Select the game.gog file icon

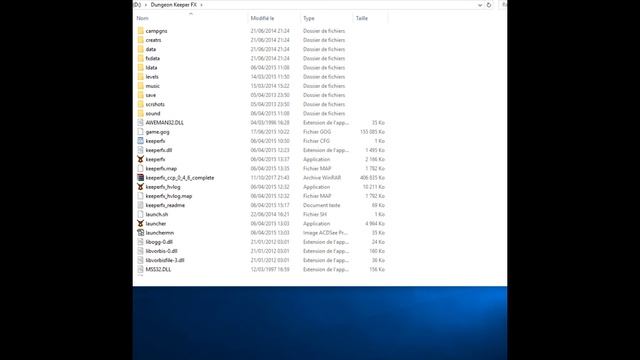[x=140, y=132]
